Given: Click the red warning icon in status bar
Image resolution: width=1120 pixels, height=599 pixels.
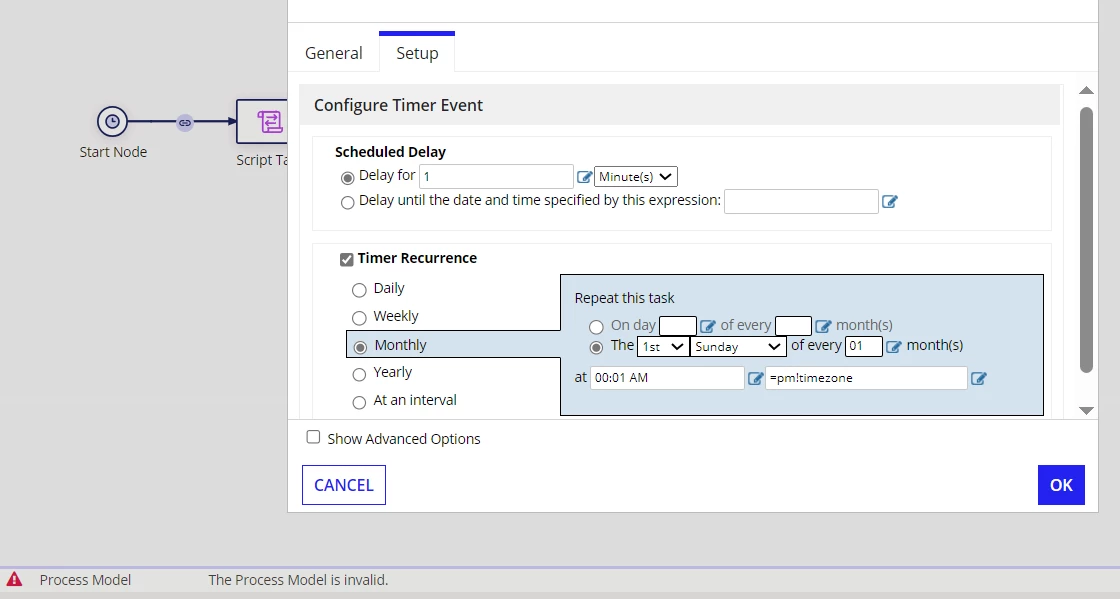Looking at the screenshot, I should [14, 579].
